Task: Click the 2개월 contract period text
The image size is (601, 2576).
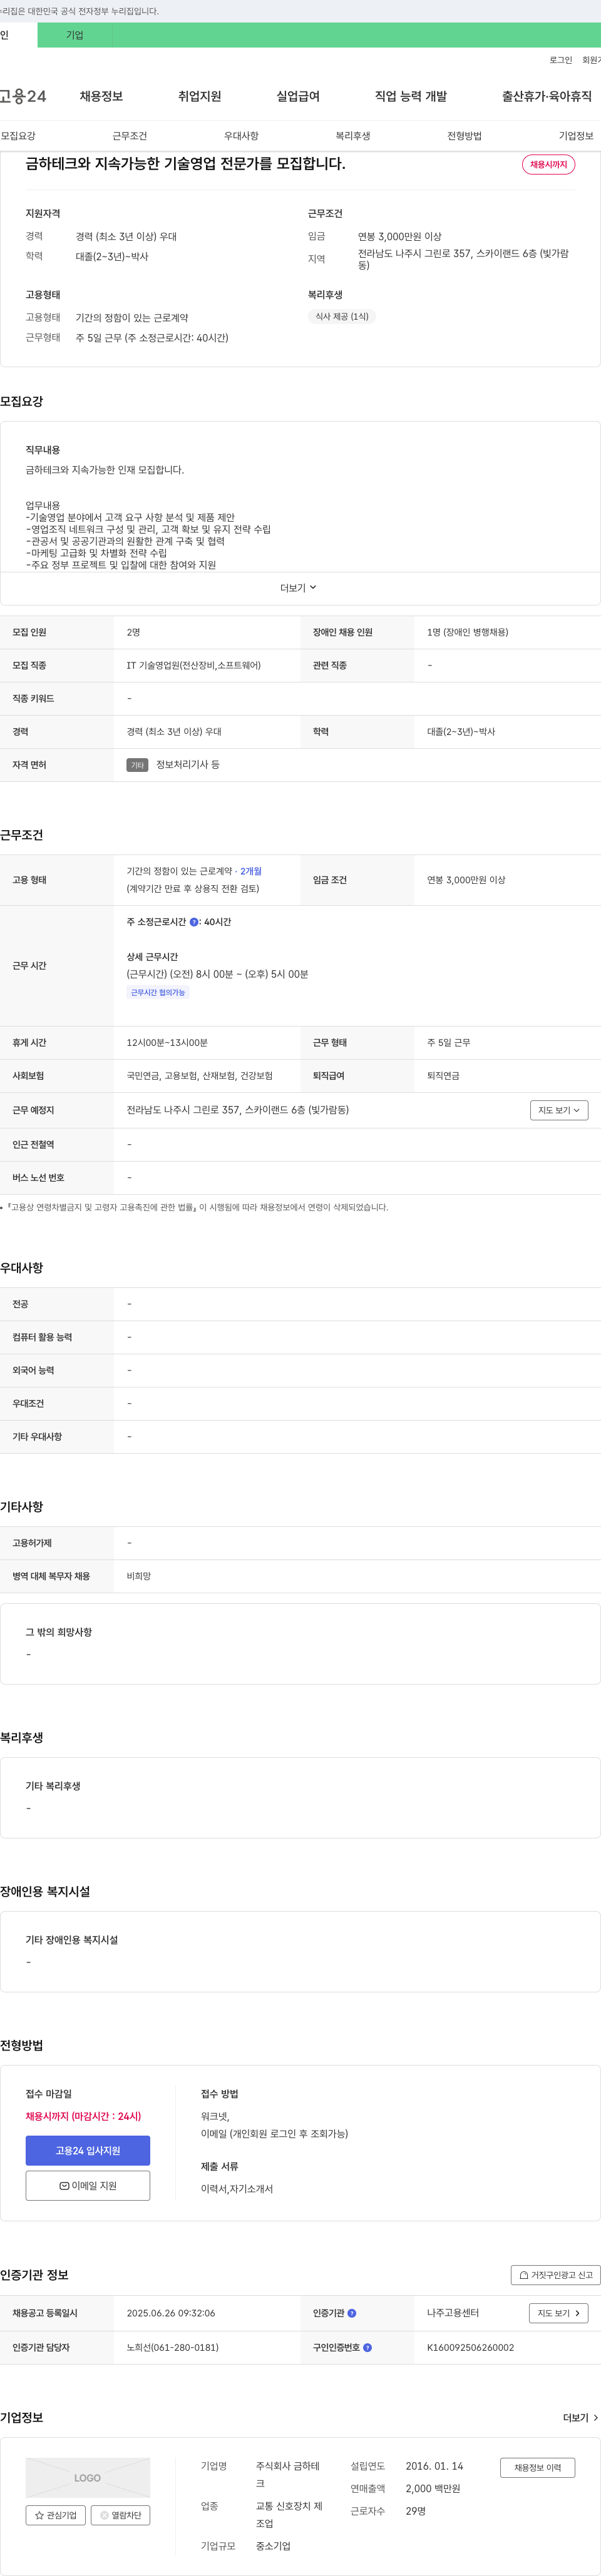Action: [250, 871]
